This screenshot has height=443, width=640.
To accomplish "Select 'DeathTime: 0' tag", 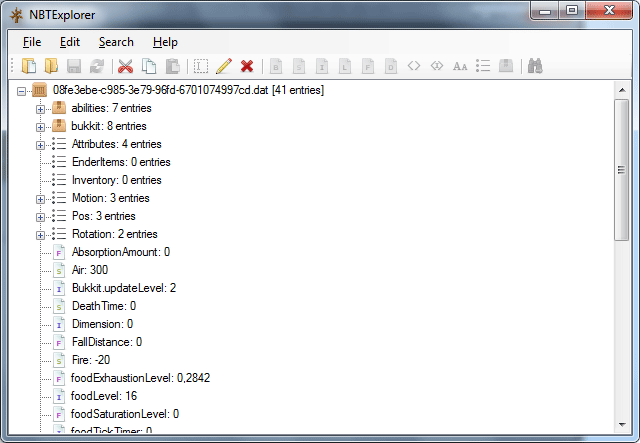I will click(x=104, y=306).
